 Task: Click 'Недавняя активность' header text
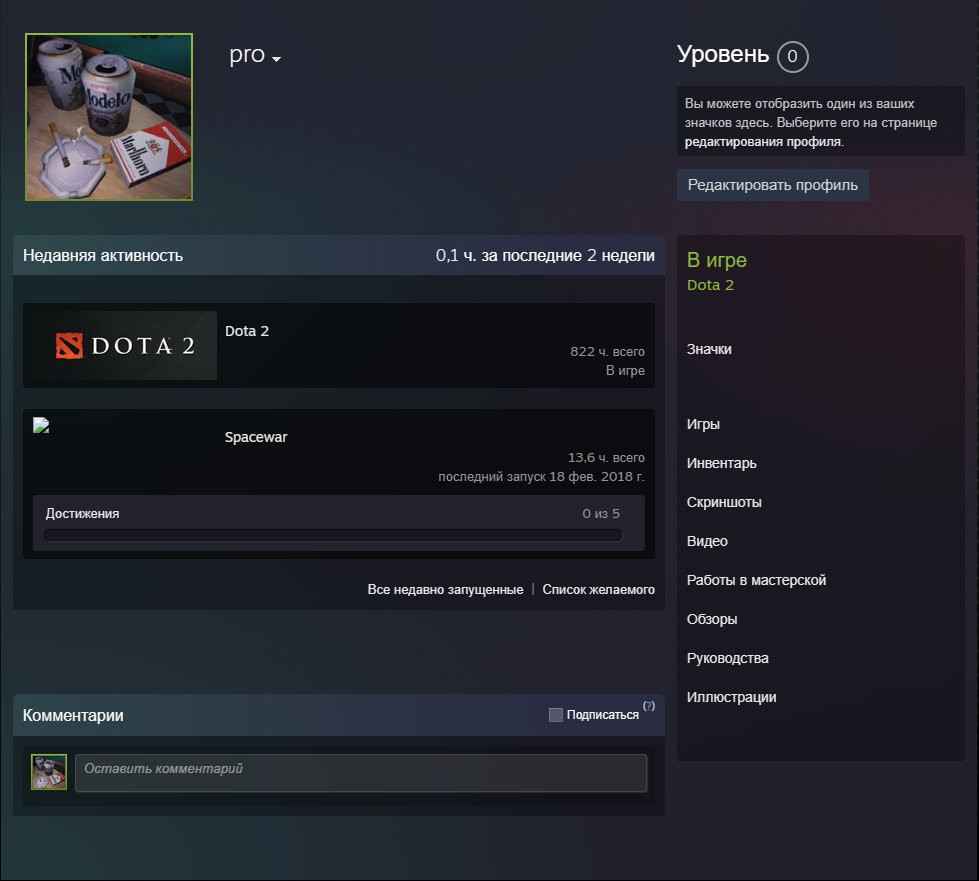(103, 255)
